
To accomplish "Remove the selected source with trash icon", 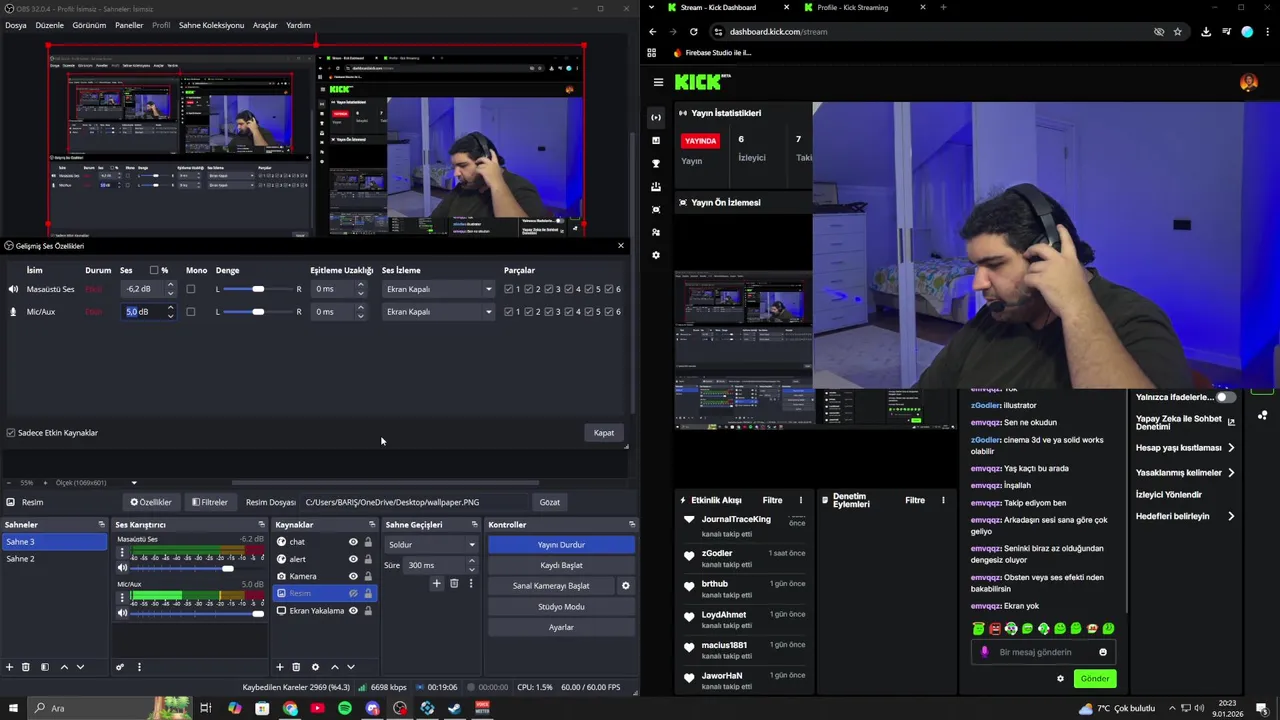I will coord(296,667).
